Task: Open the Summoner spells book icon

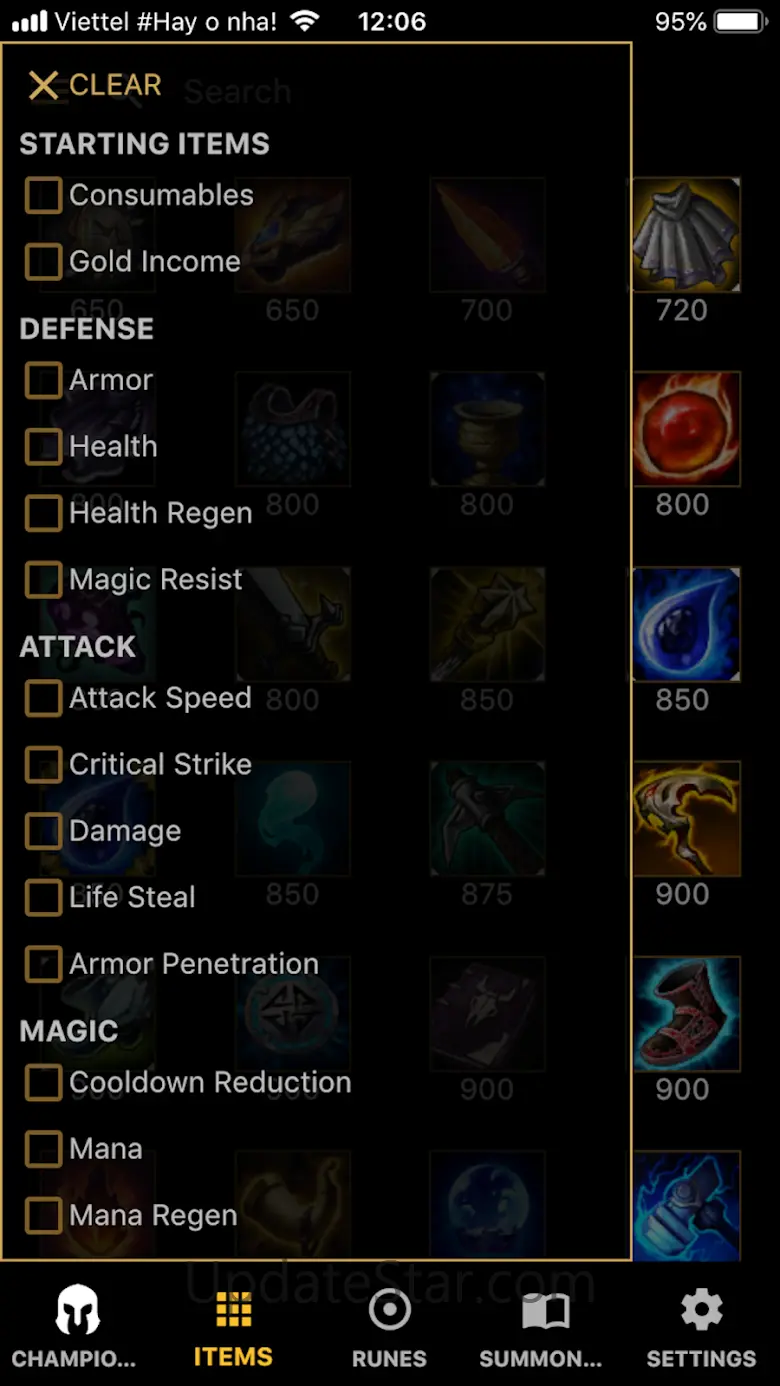Action: (545, 1311)
